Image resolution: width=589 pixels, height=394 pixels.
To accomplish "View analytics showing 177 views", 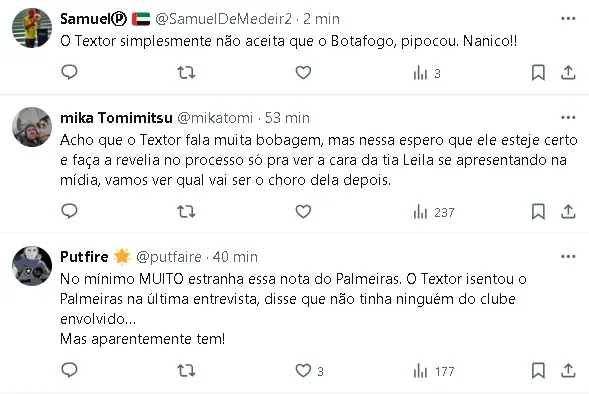I will point(434,371).
